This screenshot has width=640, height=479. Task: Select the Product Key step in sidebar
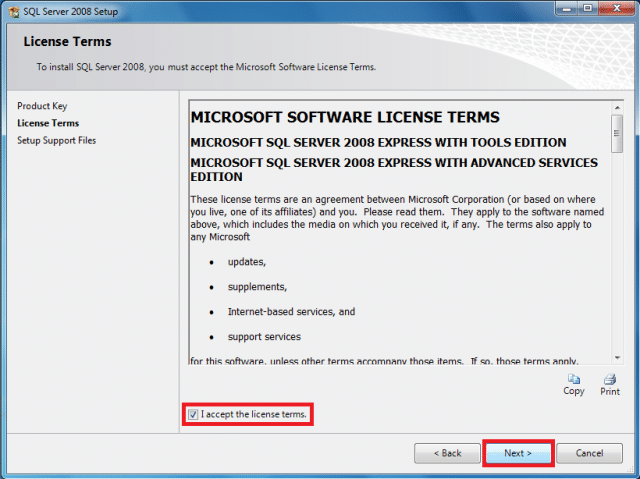42,106
